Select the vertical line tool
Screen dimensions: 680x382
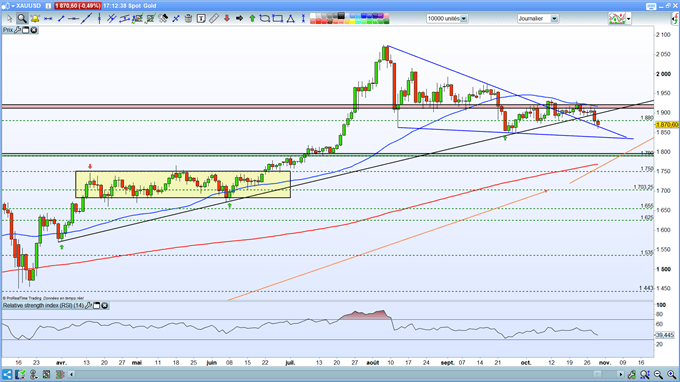[x=99, y=18]
